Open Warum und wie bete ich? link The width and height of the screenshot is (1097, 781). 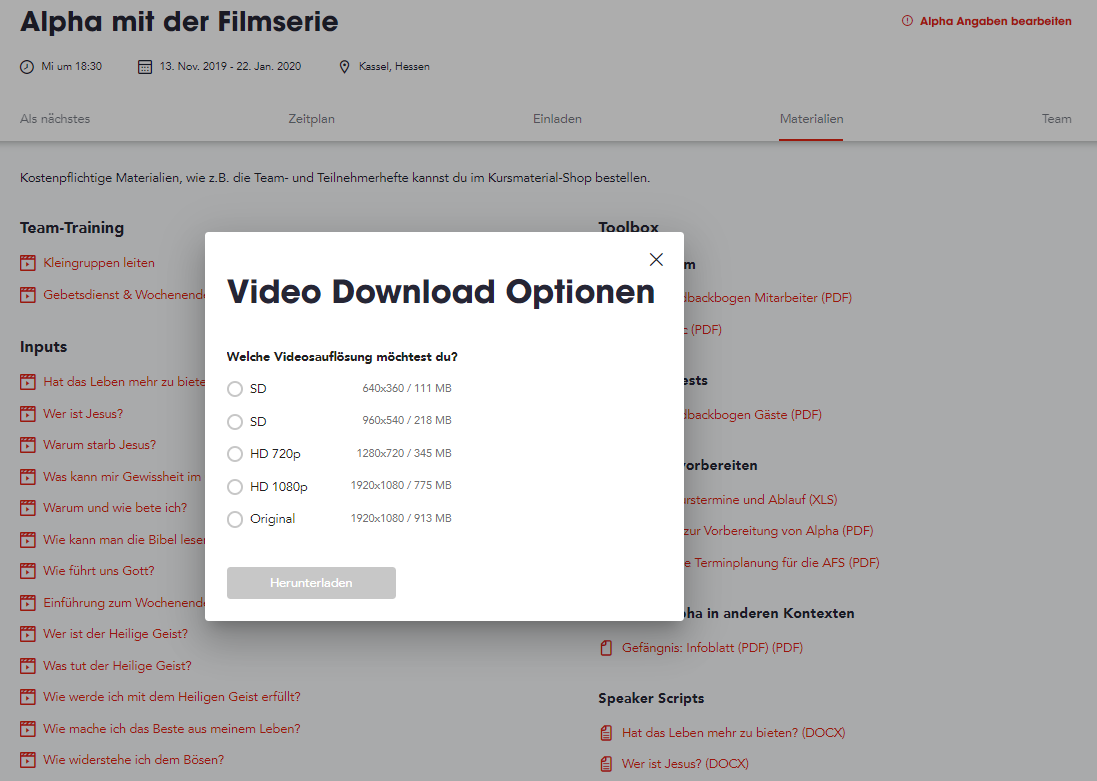click(115, 508)
